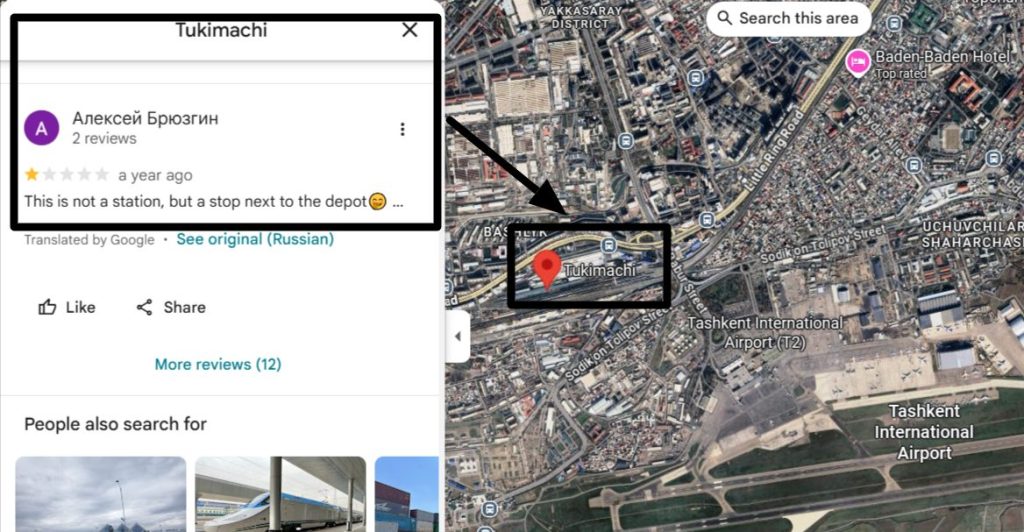
Task: Click transit stop icon above Tukimachi label
Action: 609,245
